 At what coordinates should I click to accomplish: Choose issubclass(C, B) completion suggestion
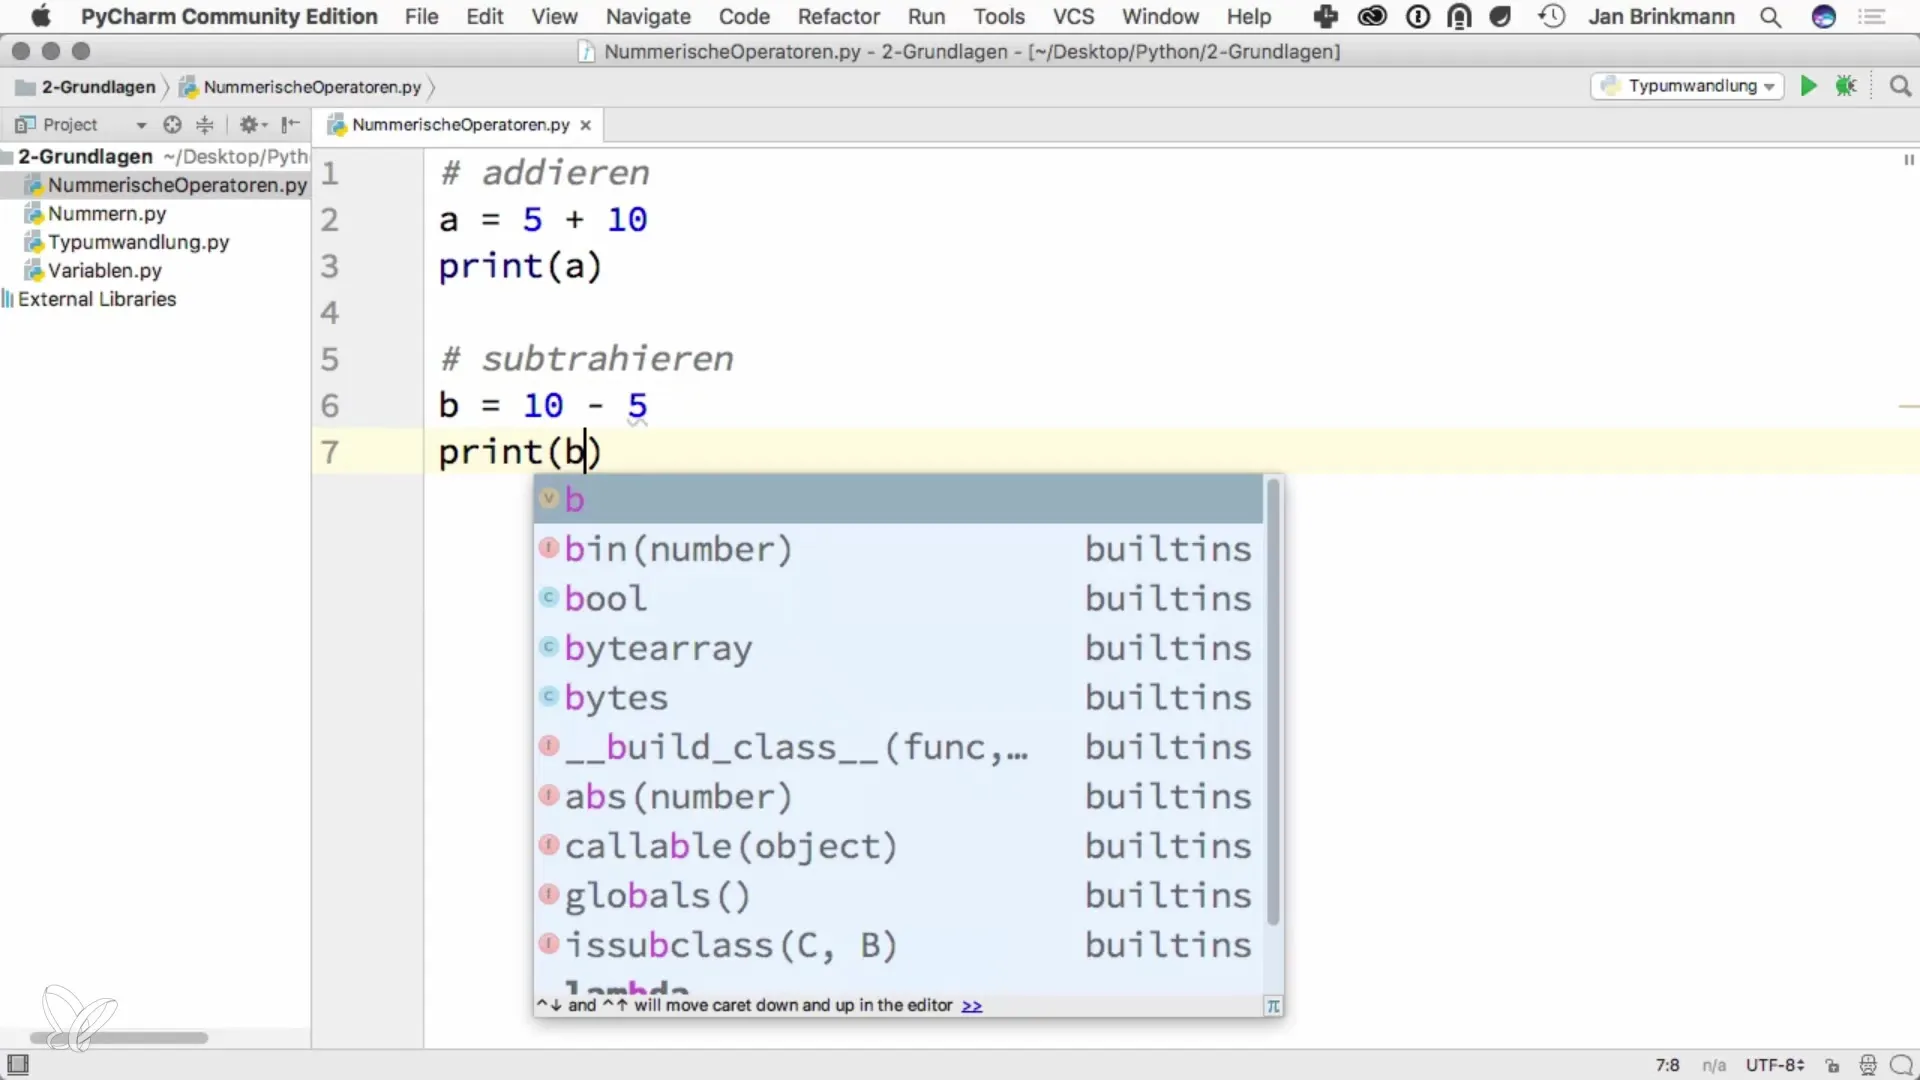pos(899,945)
